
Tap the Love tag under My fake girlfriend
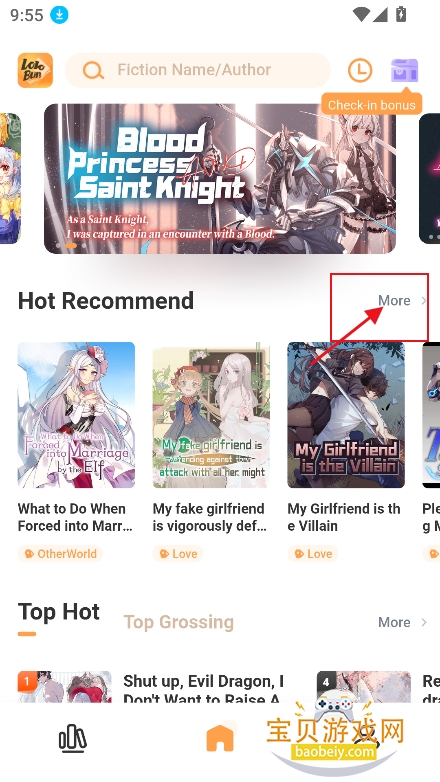click(178, 554)
